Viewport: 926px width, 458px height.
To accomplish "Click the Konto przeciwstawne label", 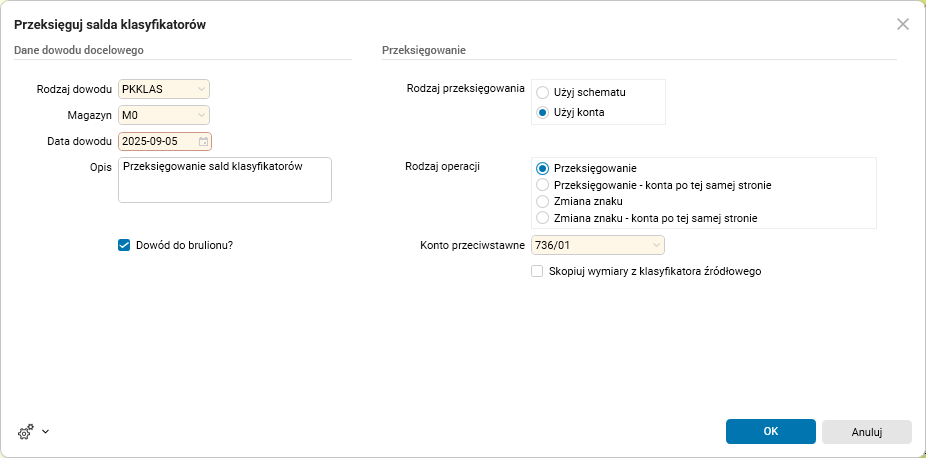I will (x=472, y=245).
